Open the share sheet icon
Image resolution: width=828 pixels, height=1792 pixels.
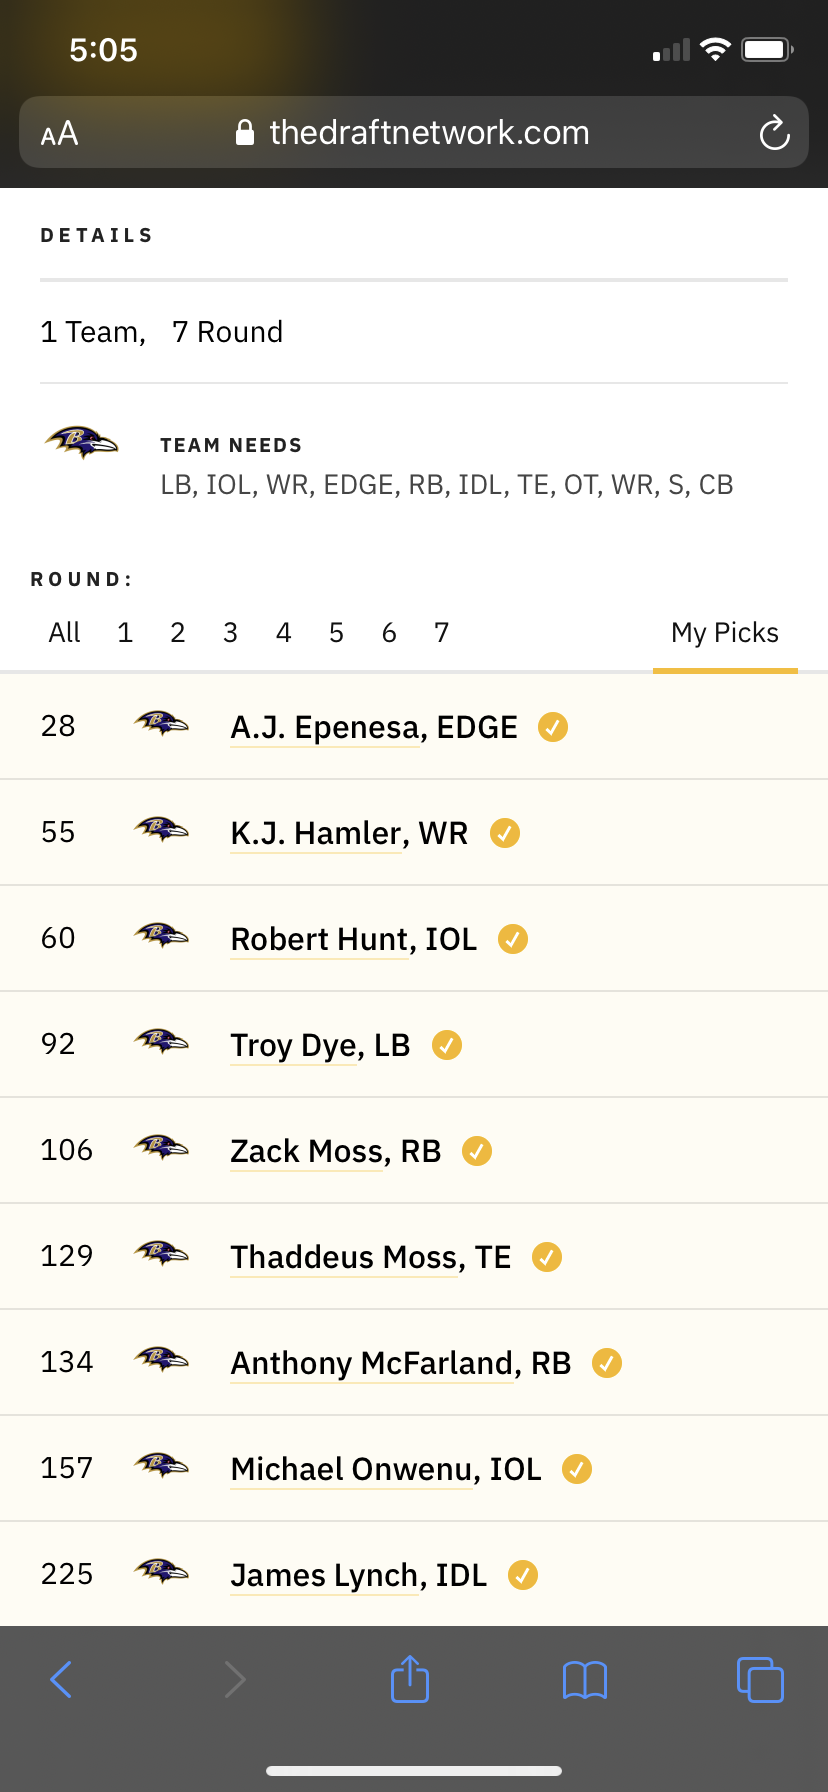410,1678
